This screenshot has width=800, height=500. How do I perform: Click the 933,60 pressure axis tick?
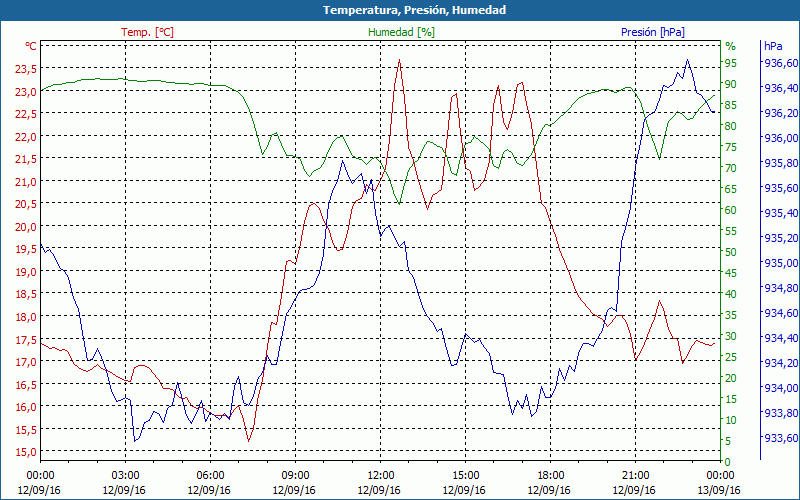(781, 438)
